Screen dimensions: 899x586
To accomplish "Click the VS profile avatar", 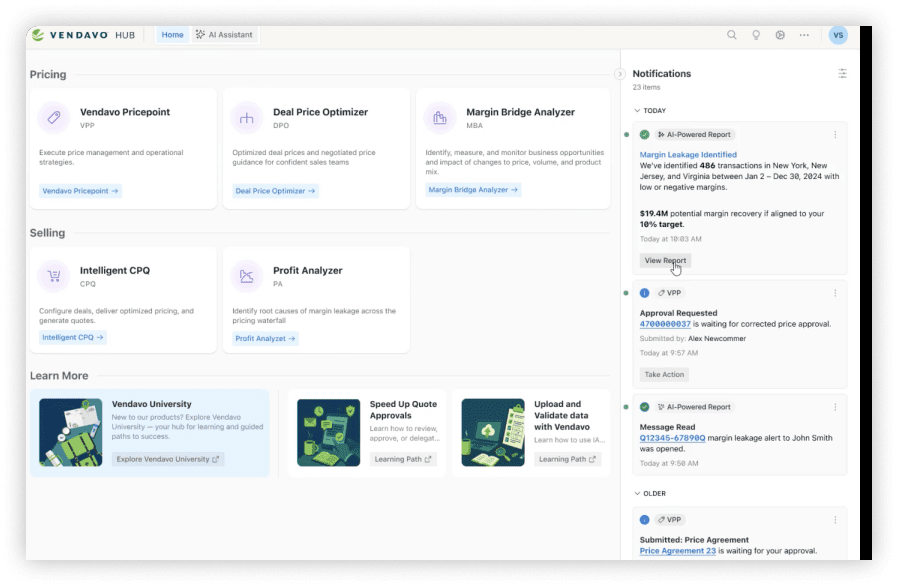I will [x=837, y=34].
